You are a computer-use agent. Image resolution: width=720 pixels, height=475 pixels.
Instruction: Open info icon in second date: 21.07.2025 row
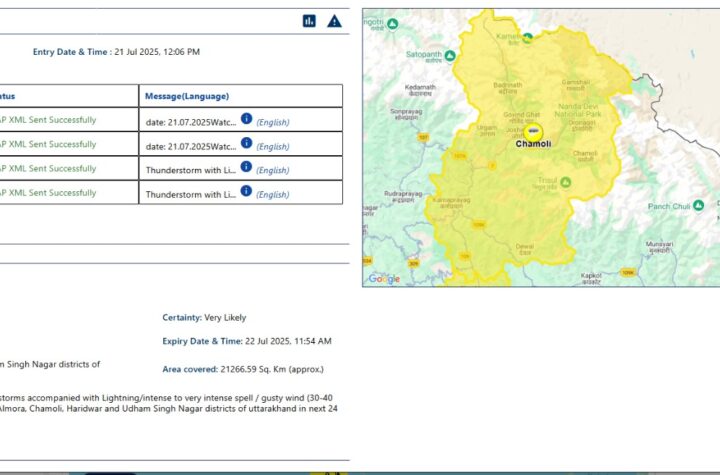point(247,143)
